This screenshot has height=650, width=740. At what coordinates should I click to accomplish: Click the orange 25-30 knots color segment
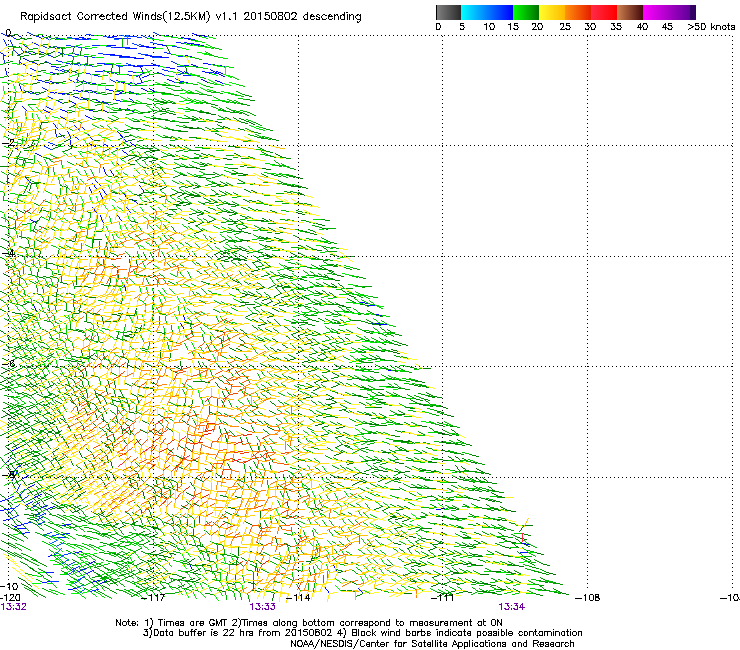(578, 12)
